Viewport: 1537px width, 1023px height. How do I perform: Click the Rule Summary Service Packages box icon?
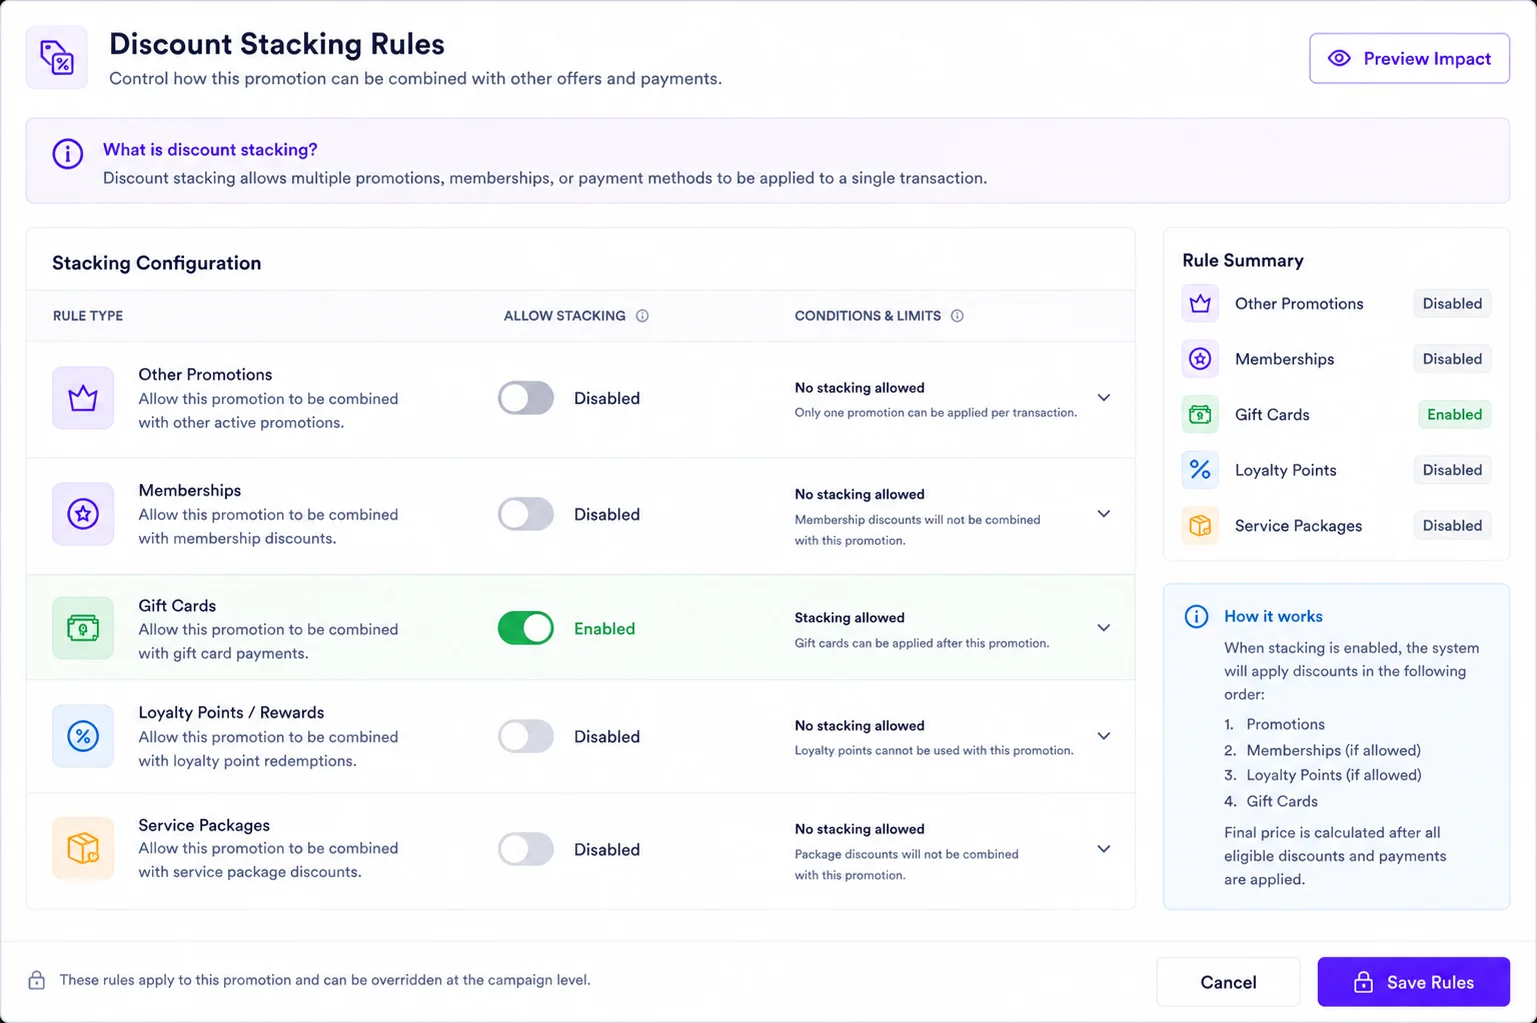(1200, 526)
